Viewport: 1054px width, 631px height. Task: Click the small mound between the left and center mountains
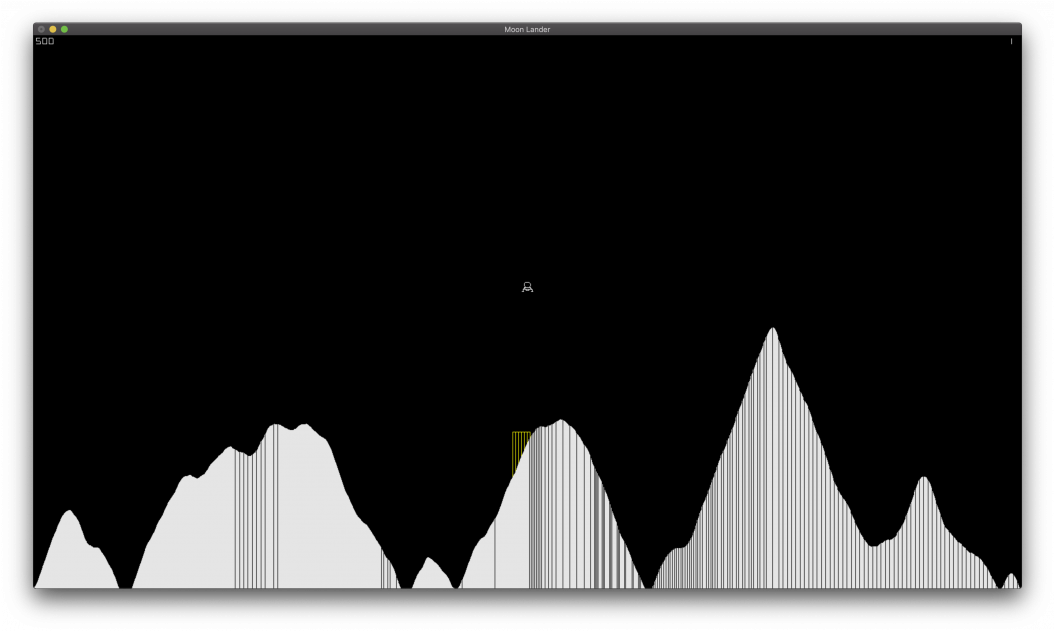(x=429, y=562)
